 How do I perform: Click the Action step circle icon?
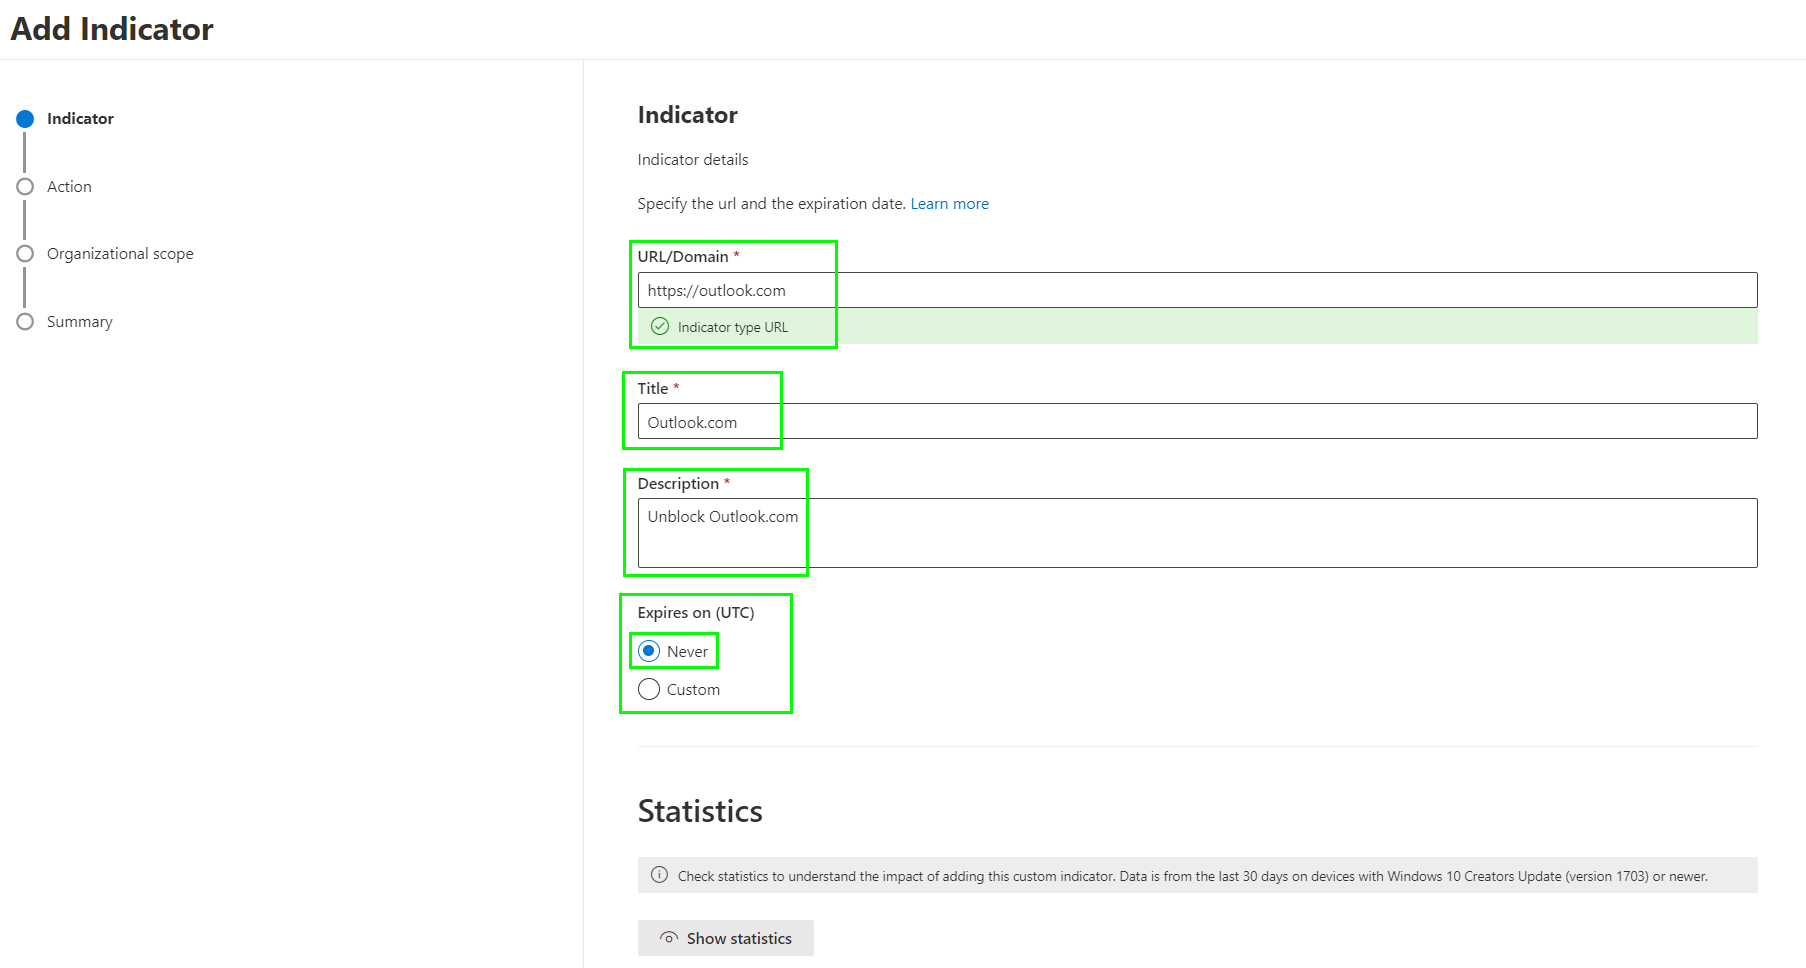pyautogui.click(x=25, y=187)
